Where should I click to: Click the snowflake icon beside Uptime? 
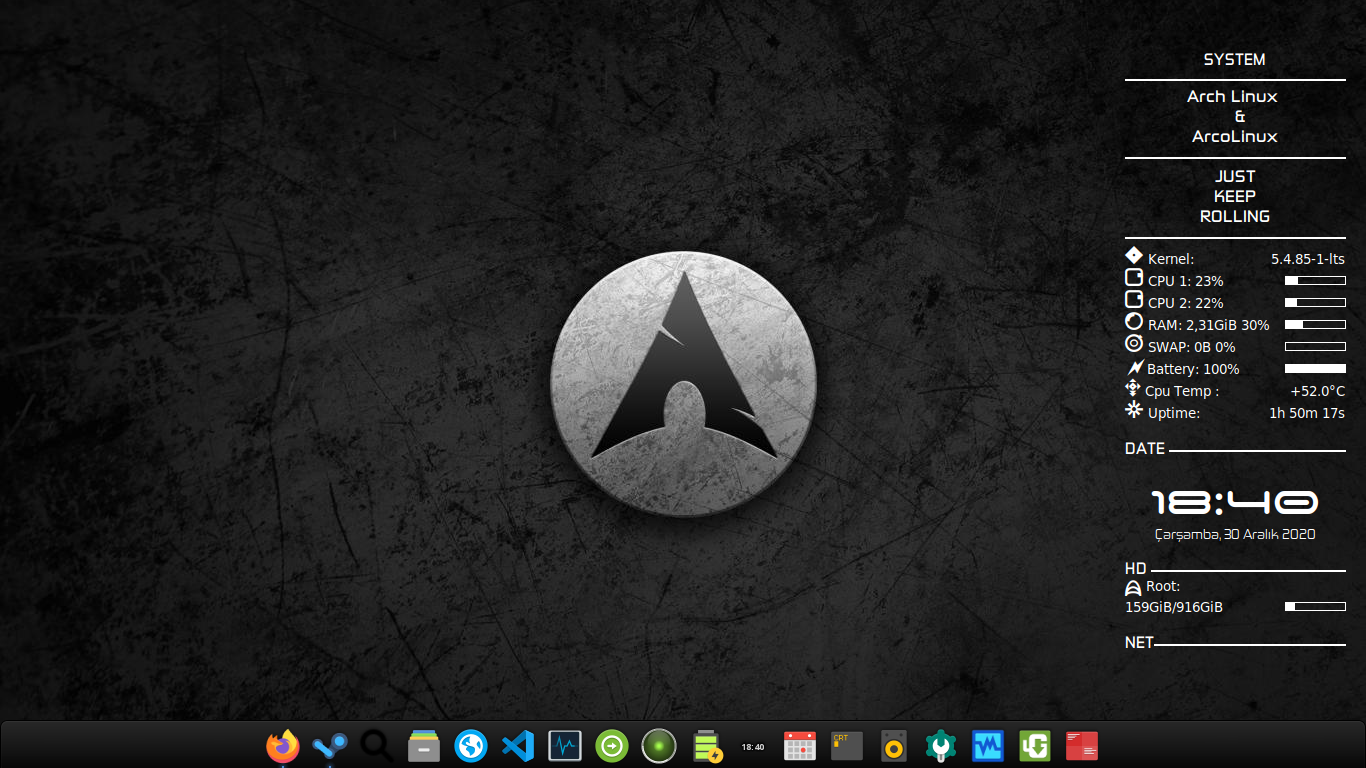click(1134, 410)
